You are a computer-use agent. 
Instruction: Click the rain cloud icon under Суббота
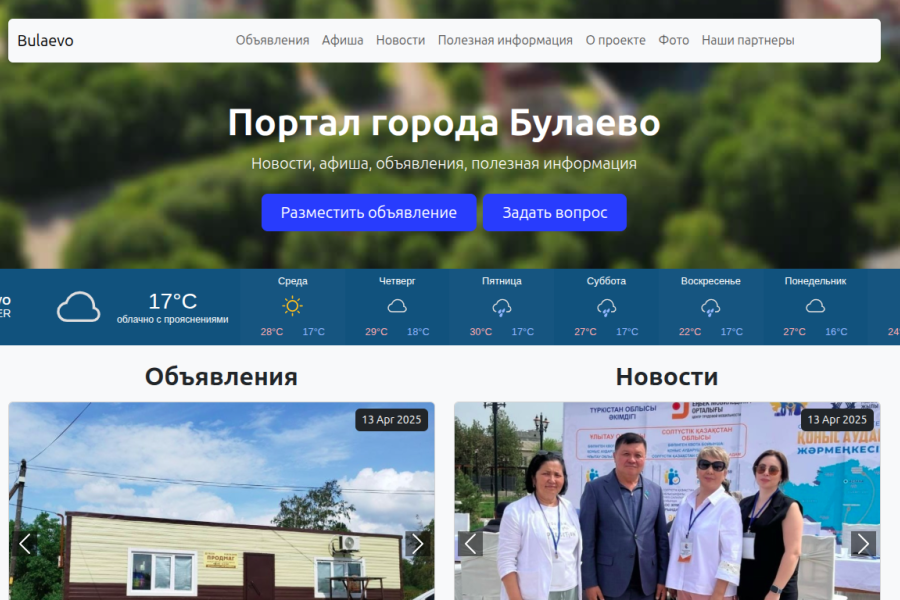(x=606, y=307)
